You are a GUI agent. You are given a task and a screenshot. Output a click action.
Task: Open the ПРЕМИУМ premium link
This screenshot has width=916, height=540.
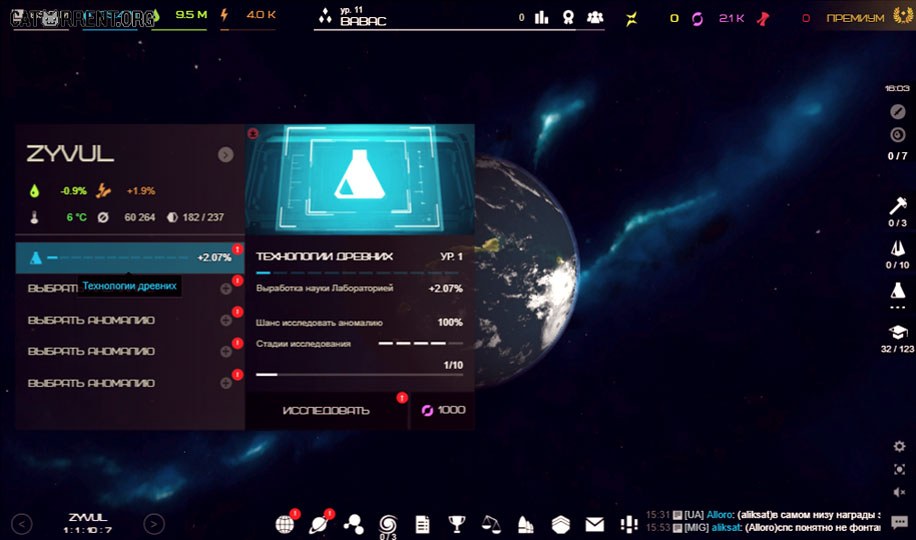coord(855,18)
